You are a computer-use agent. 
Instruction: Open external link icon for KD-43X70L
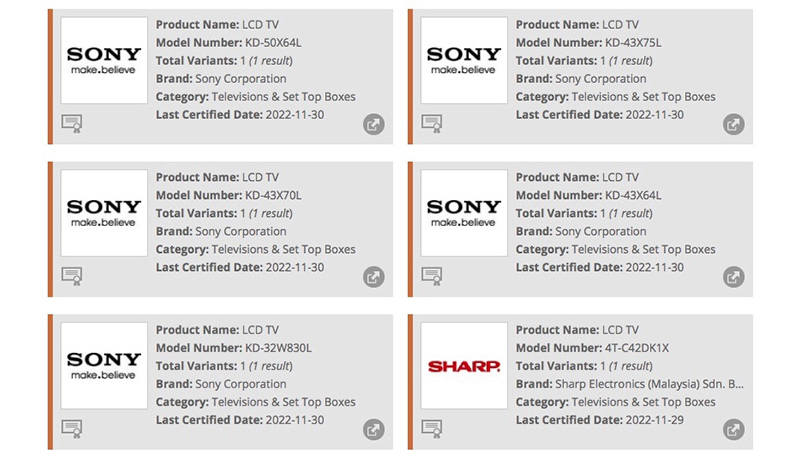pyautogui.click(x=373, y=277)
